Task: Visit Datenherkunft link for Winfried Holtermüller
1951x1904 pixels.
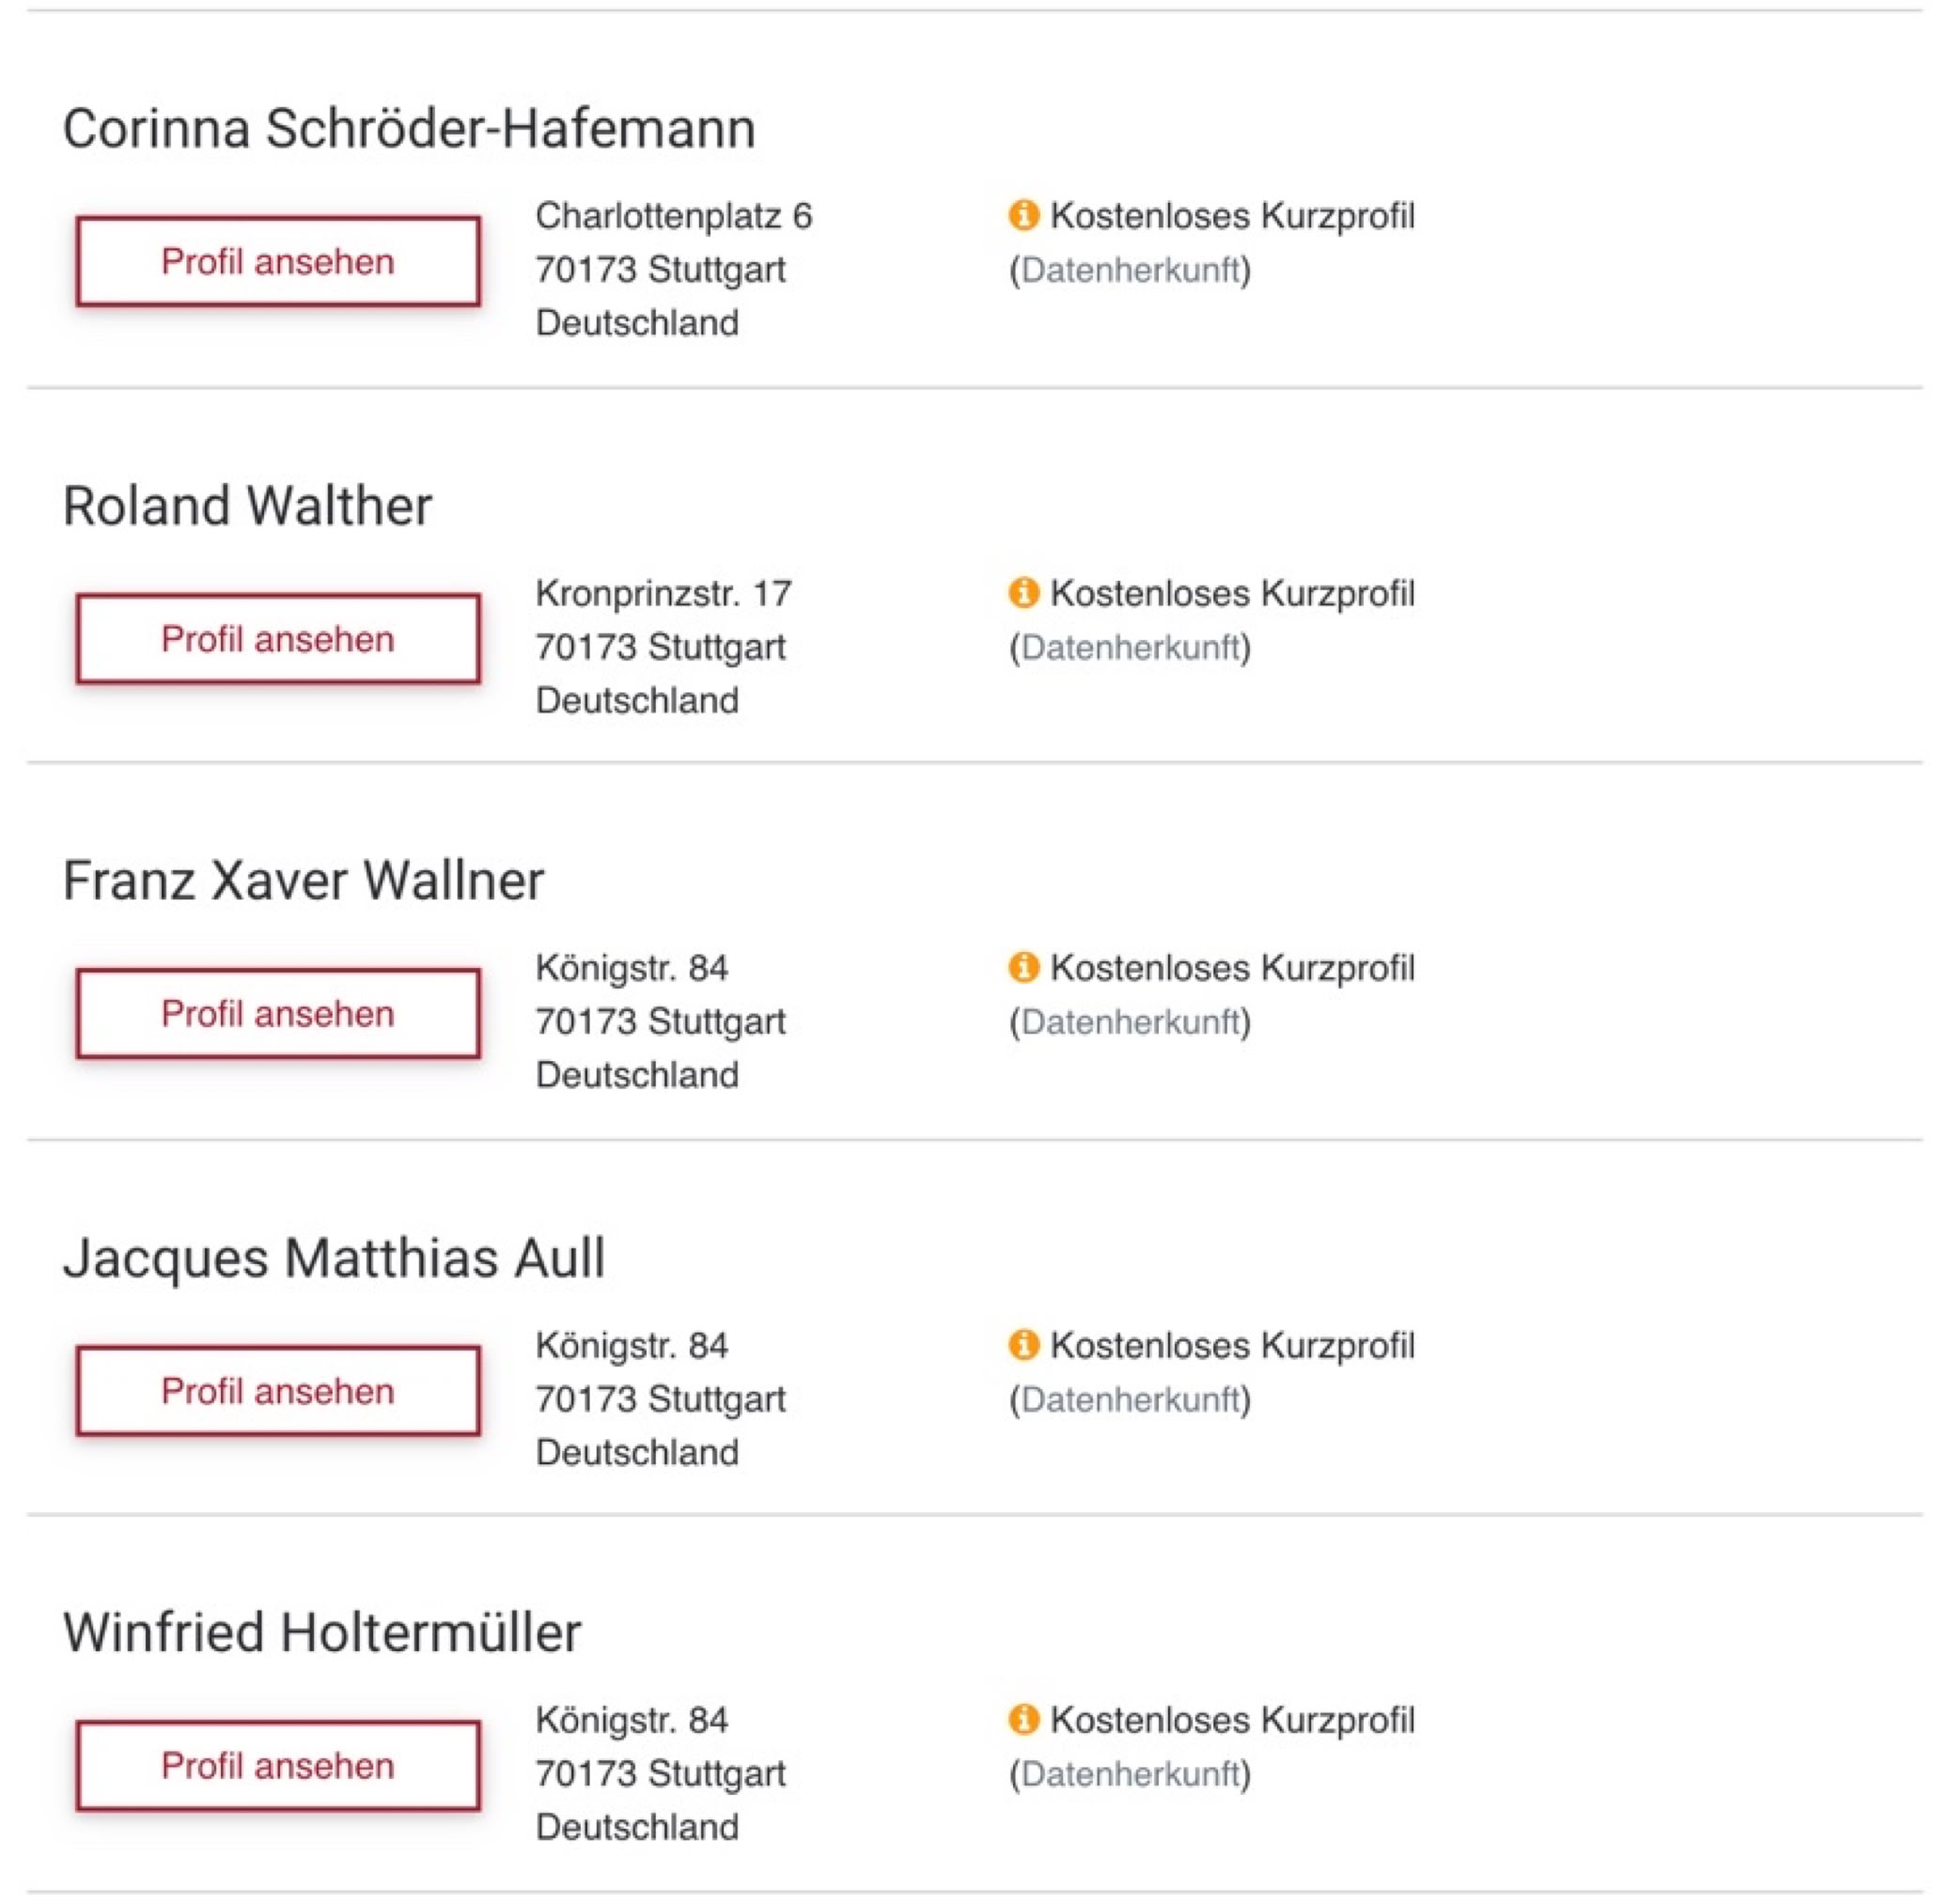Action: tap(1130, 1774)
